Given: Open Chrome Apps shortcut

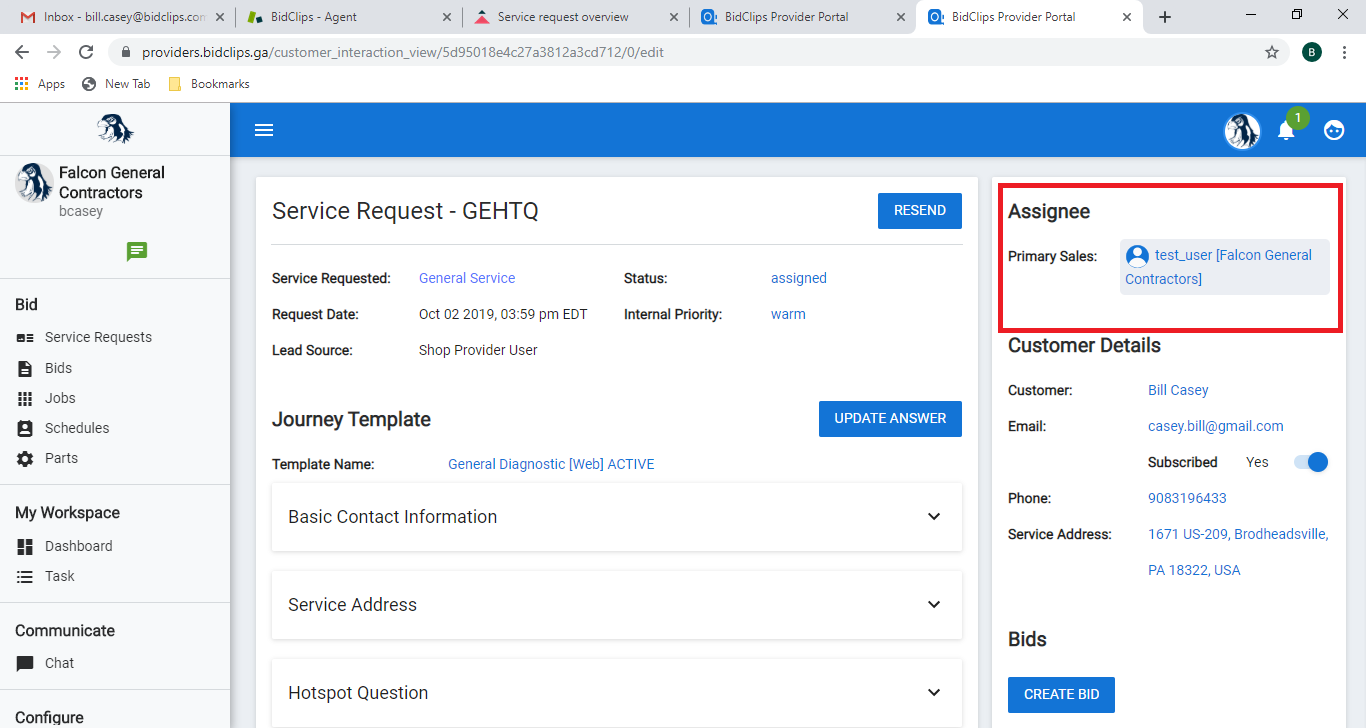Looking at the screenshot, I should [x=40, y=84].
